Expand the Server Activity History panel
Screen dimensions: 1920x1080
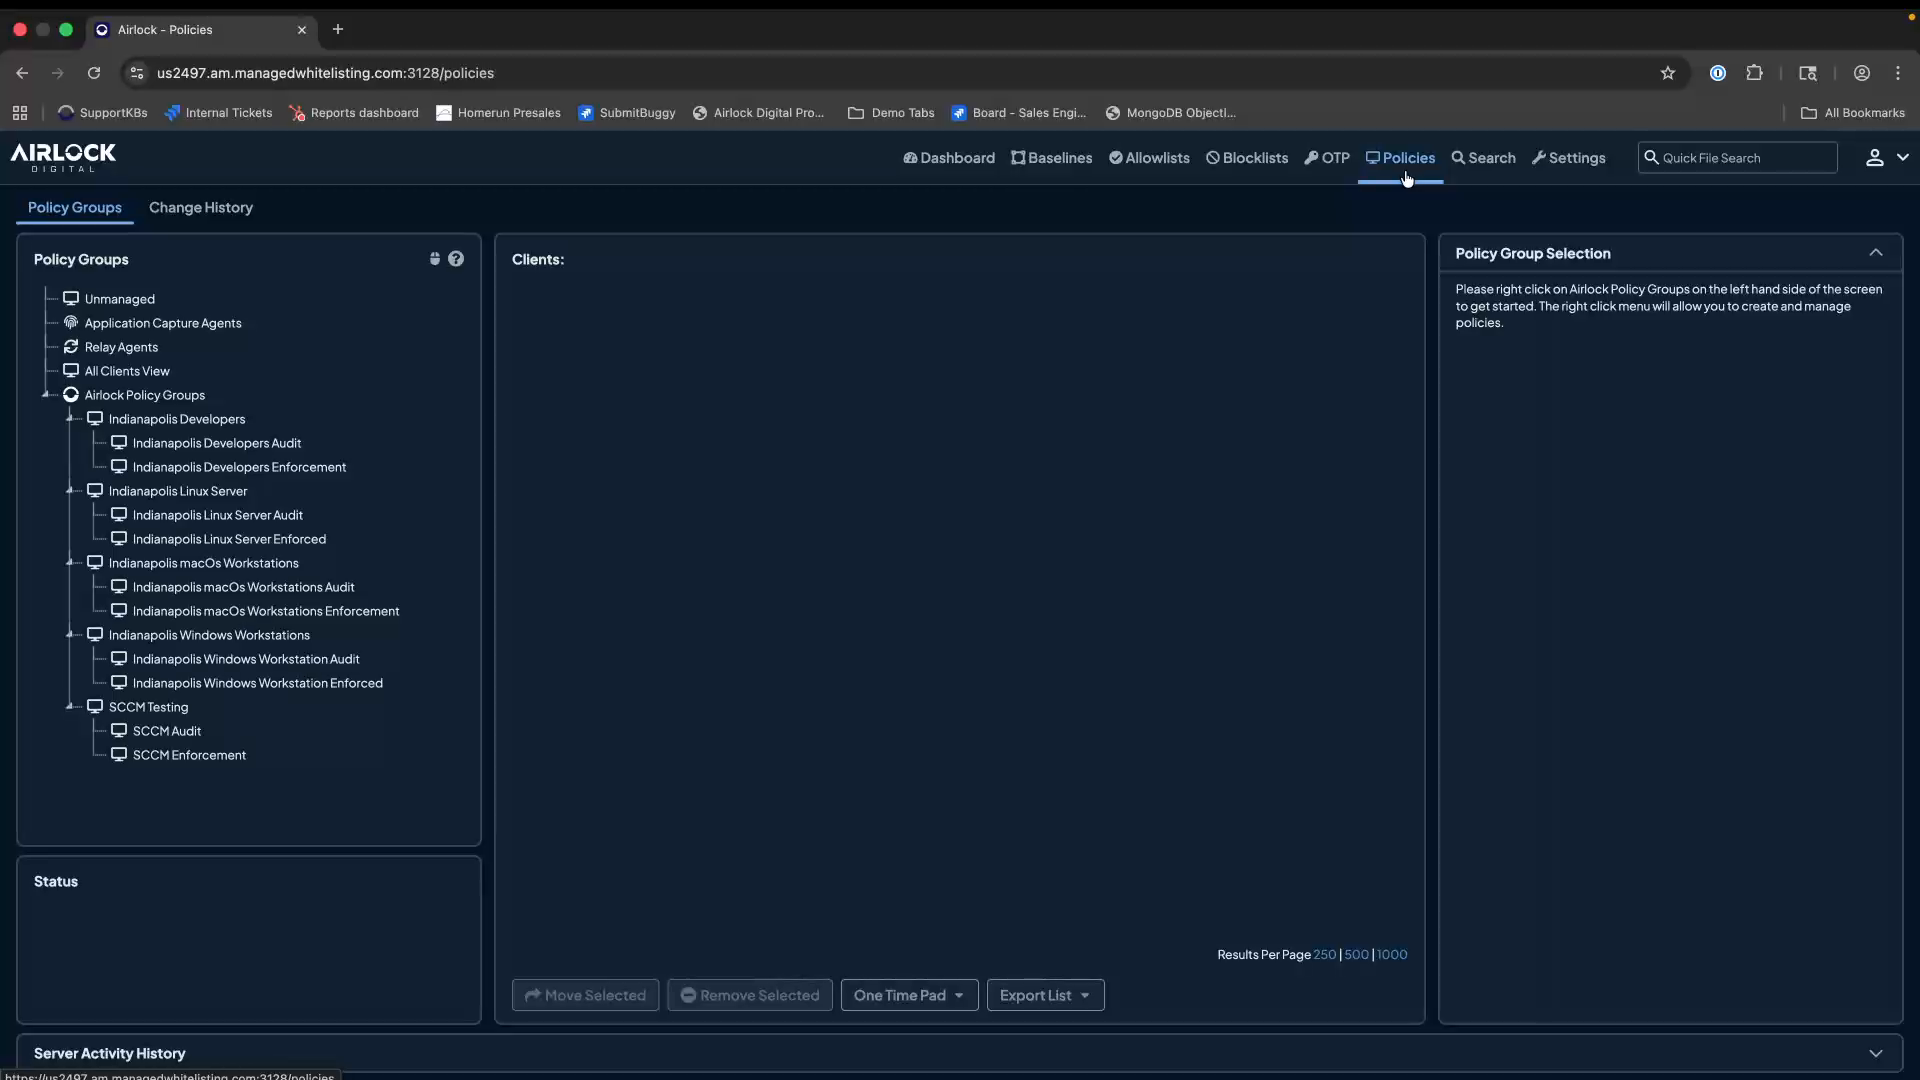(x=1877, y=1052)
